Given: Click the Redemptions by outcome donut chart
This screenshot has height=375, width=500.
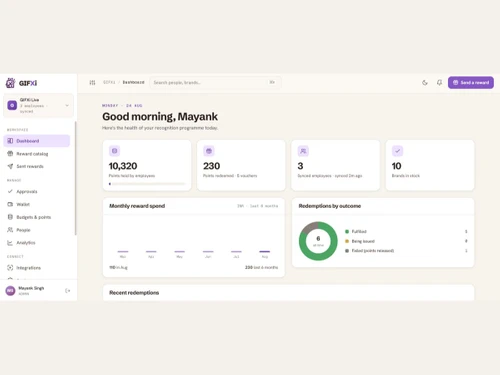Looking at the screenshot, I should (318, 241).
